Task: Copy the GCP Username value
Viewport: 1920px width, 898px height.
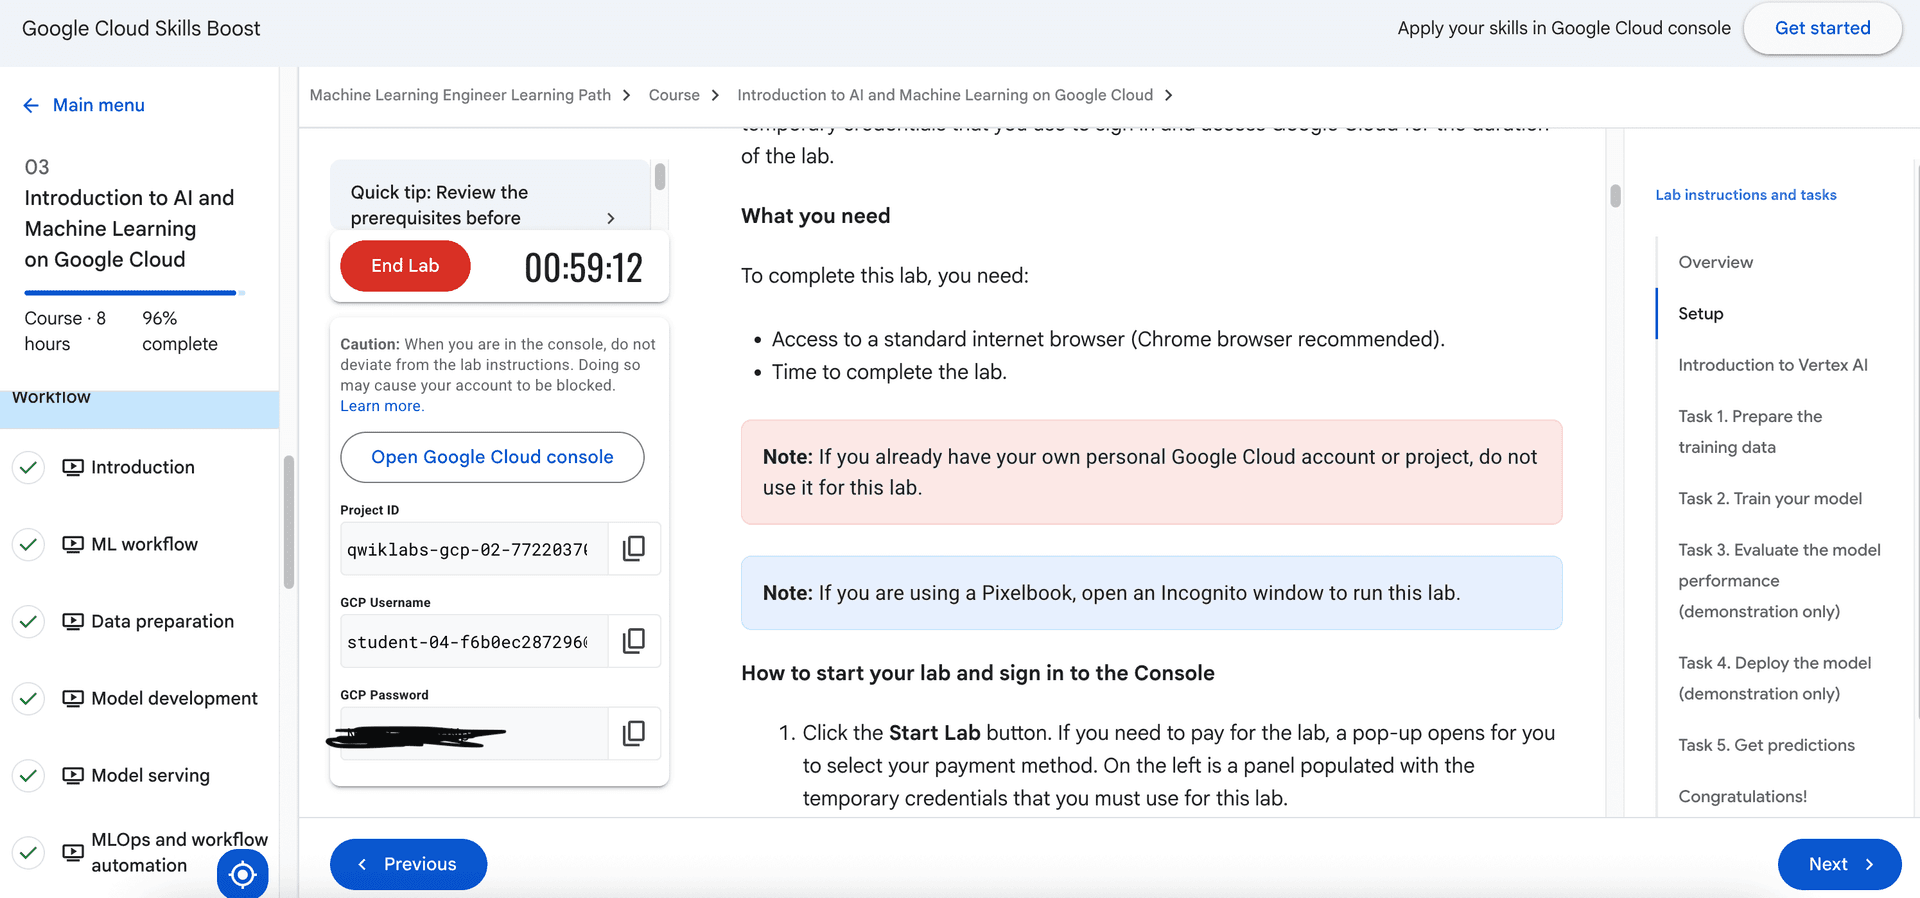Action: (634, 641)
